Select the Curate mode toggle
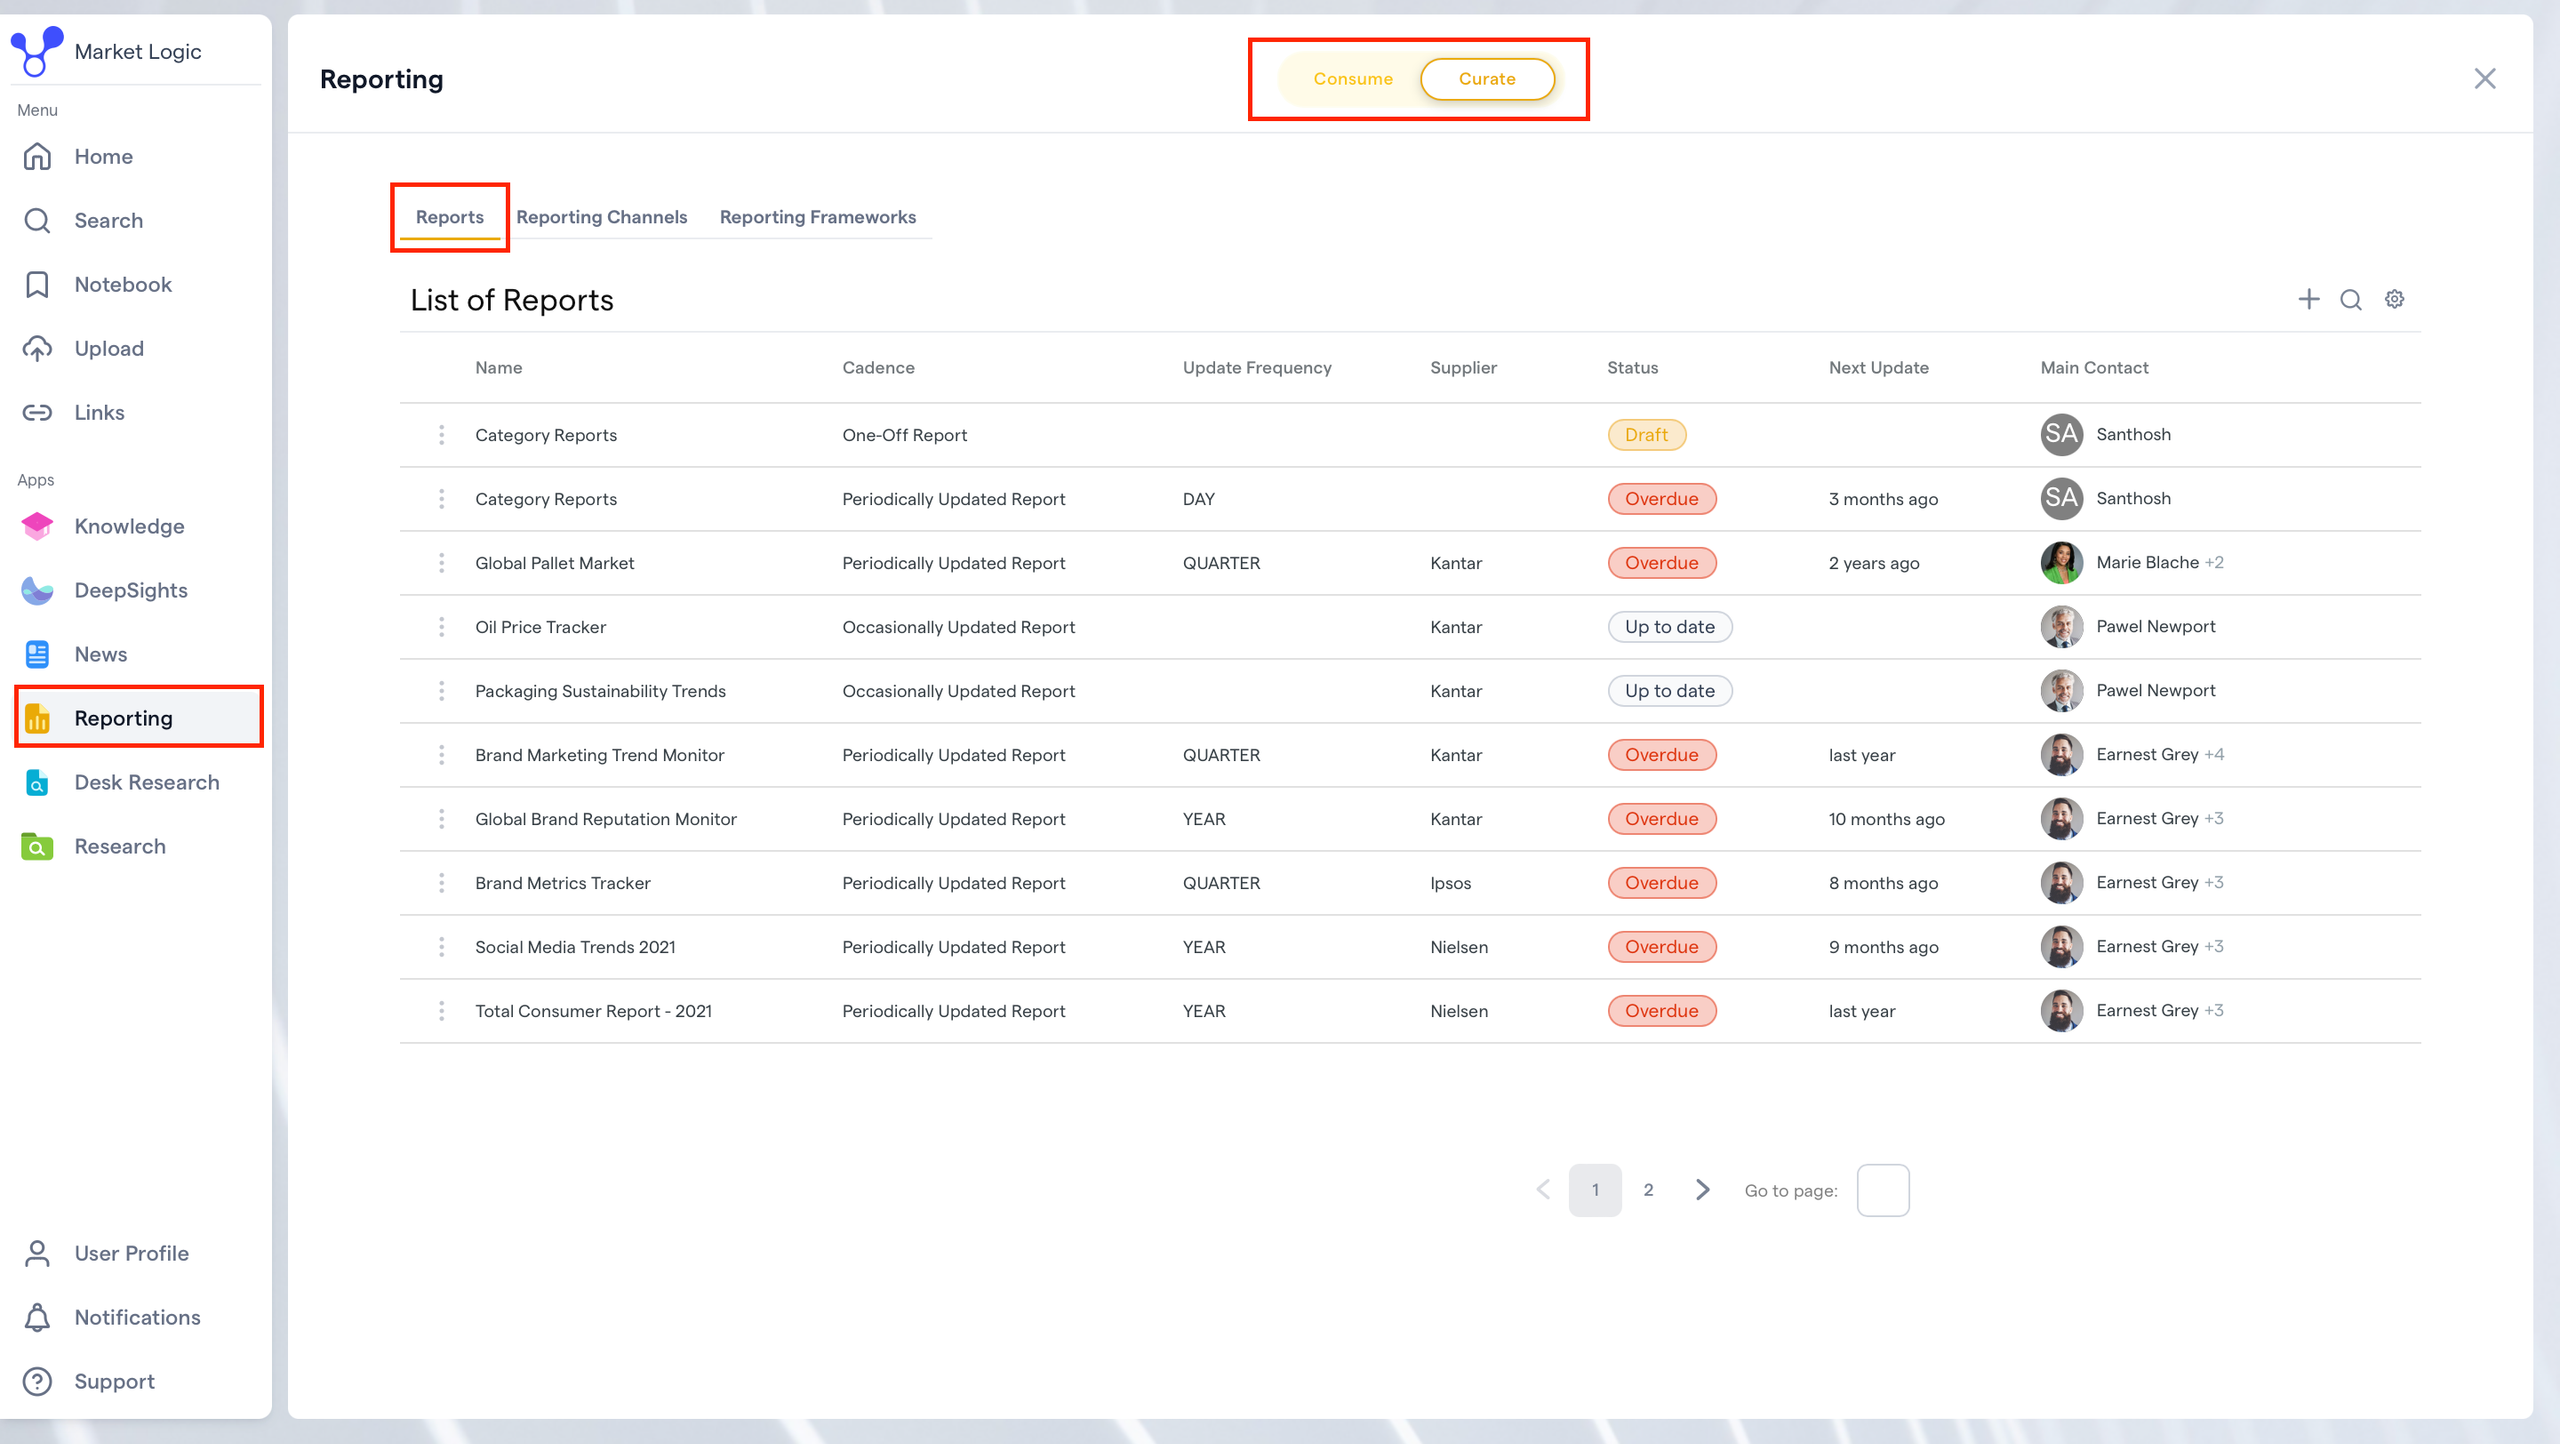 [x=1486, y=79]
